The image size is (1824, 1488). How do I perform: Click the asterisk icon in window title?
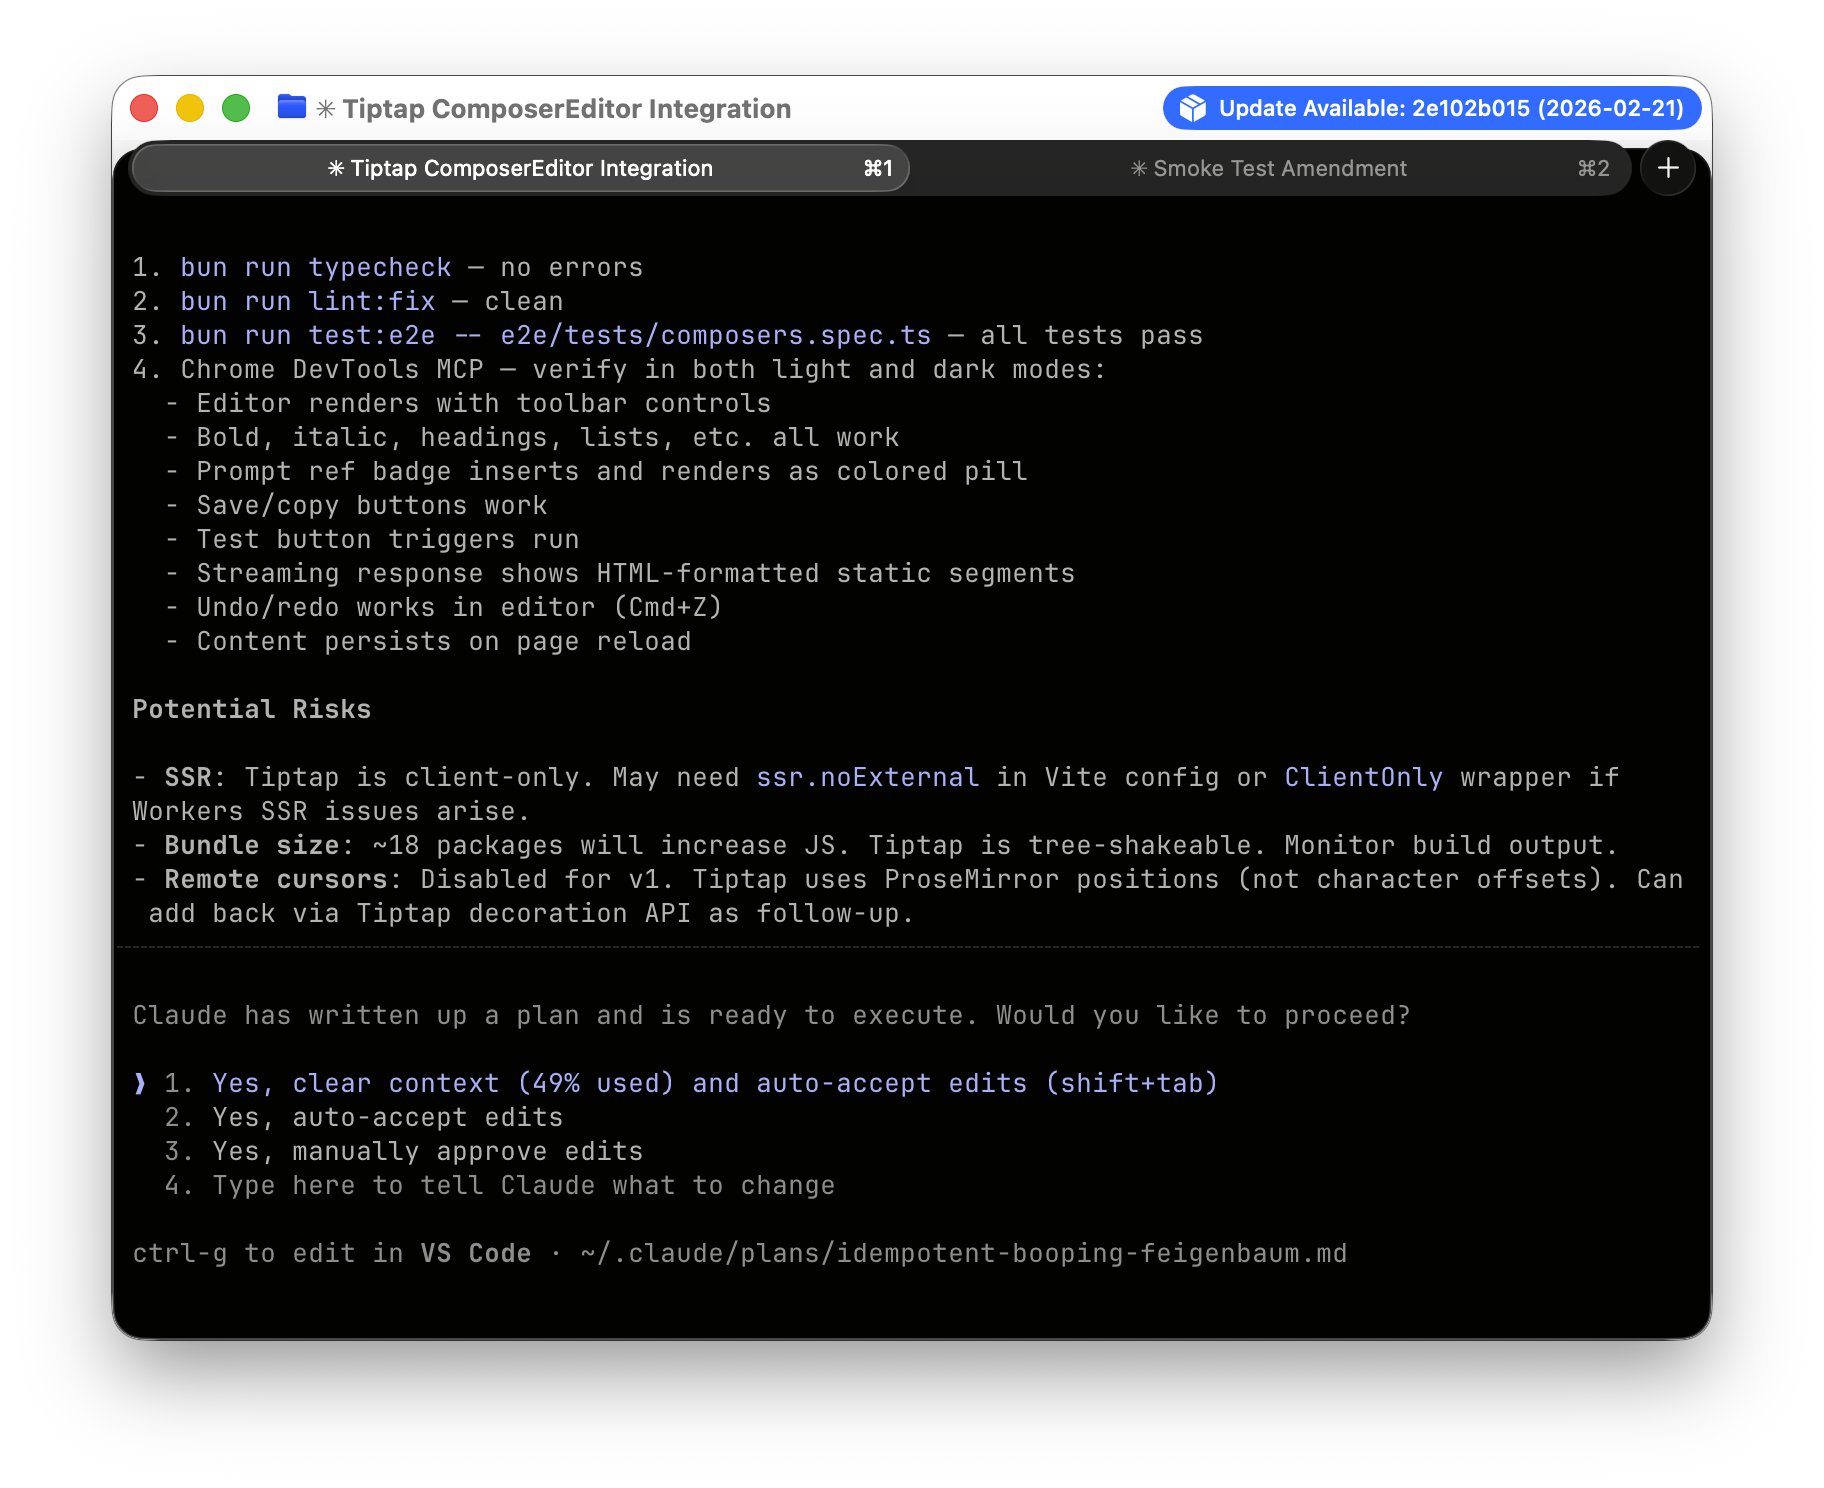(326, 108)
